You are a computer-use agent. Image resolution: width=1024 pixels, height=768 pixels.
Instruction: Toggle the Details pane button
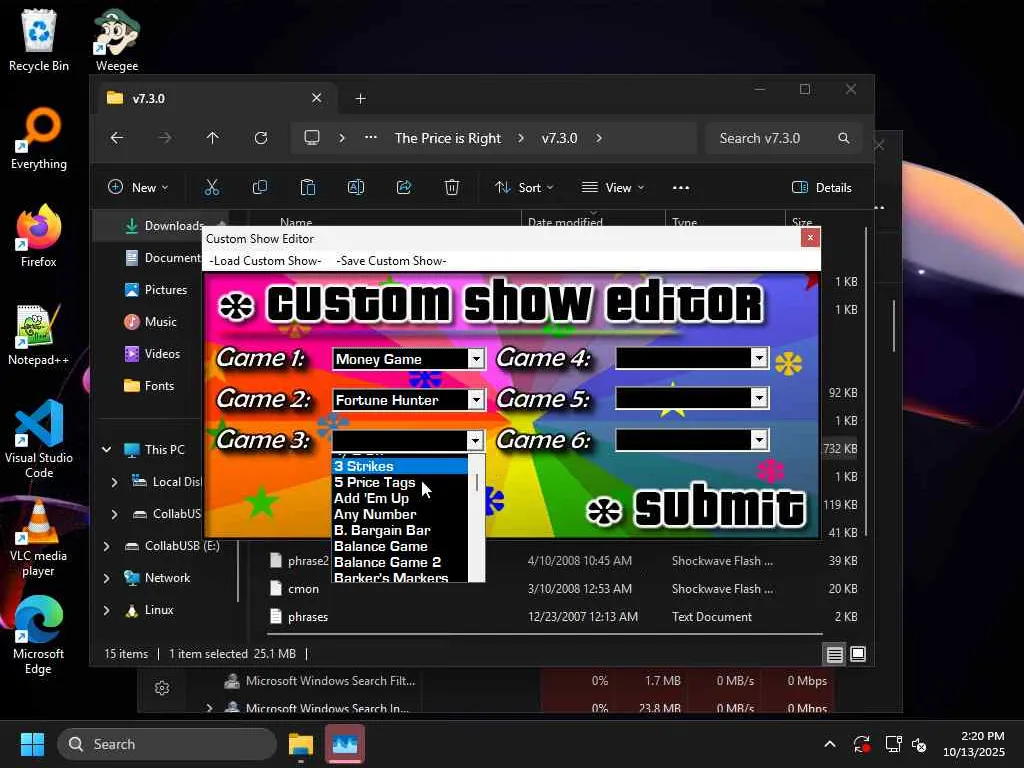(x=822, y=187)
